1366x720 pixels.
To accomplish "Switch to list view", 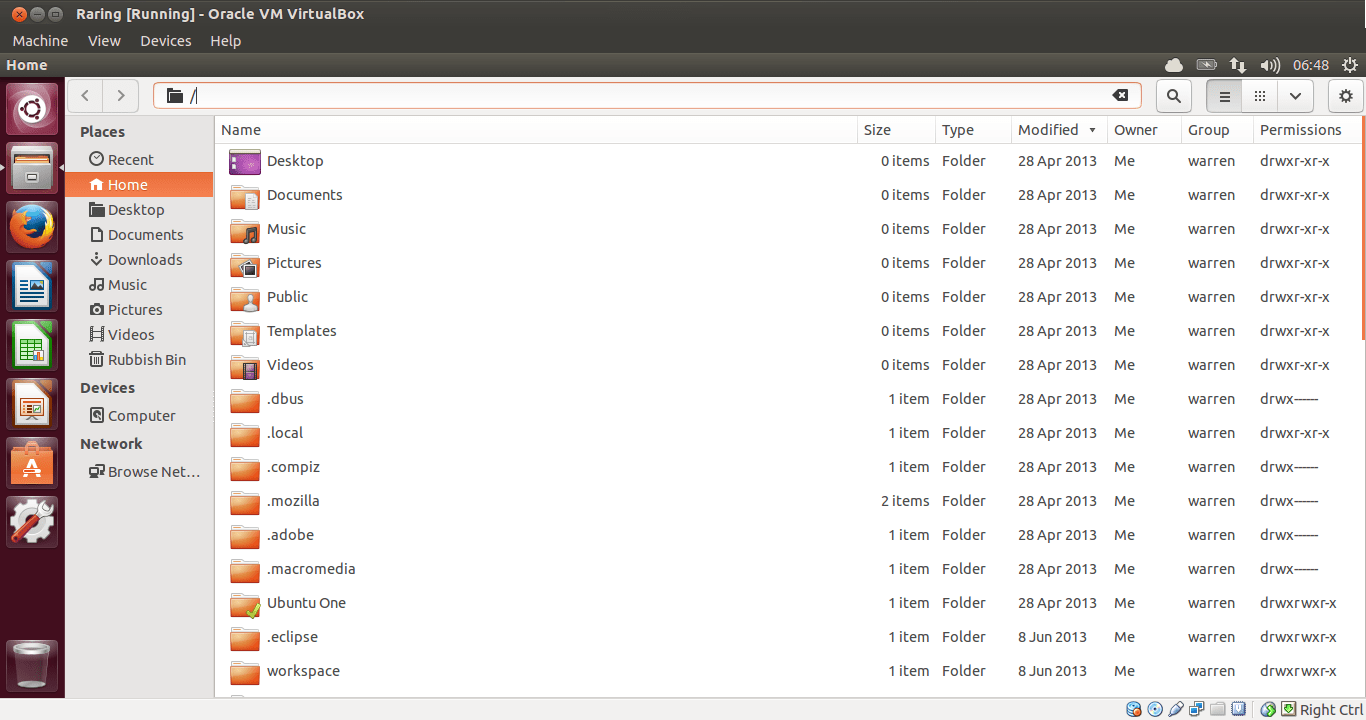I will coord(1224,96).
